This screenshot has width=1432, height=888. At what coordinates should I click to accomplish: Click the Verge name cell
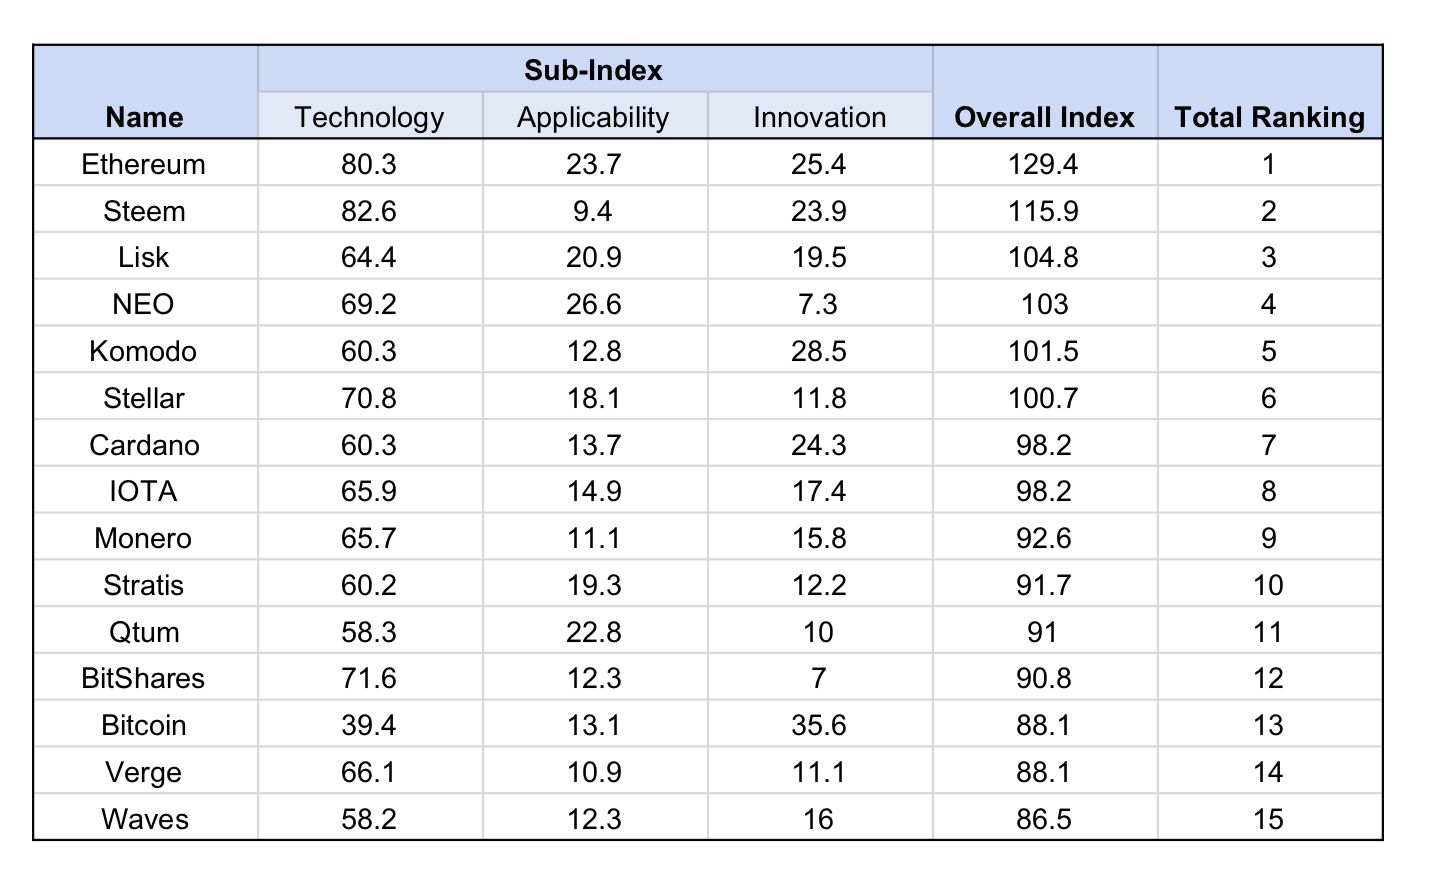[144, 772]
